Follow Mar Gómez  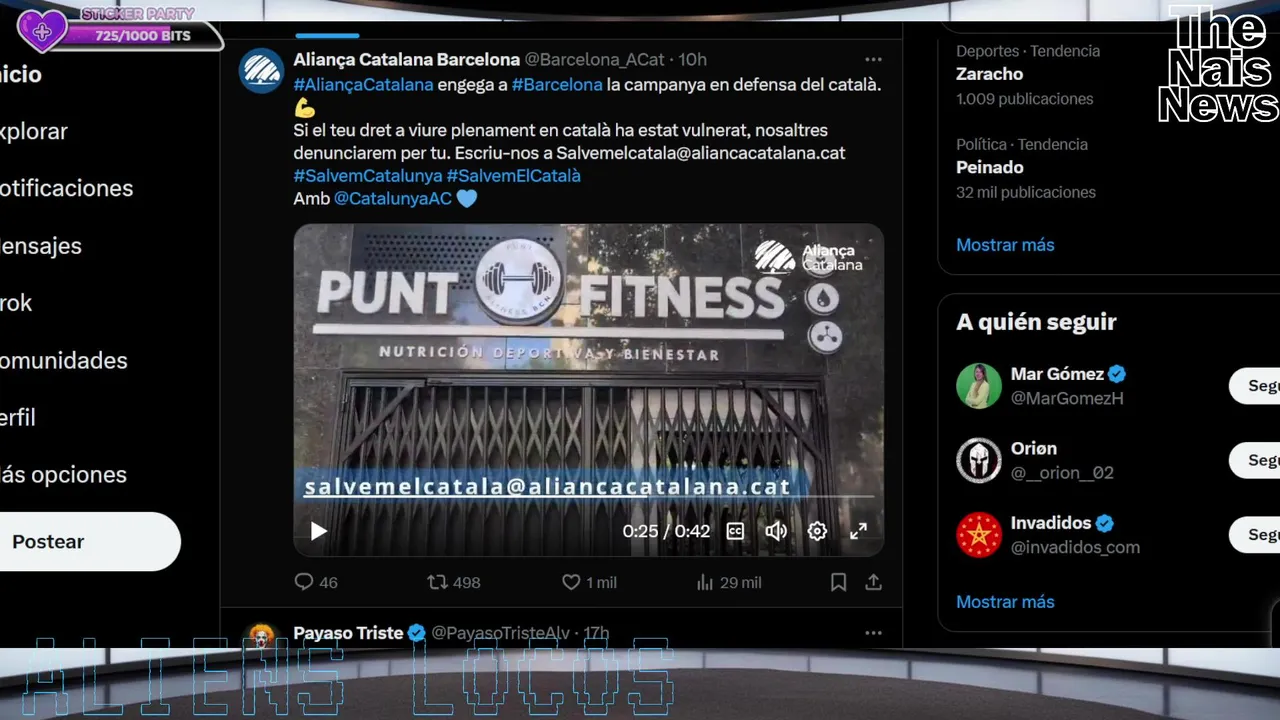click(x=1255, y=386)
